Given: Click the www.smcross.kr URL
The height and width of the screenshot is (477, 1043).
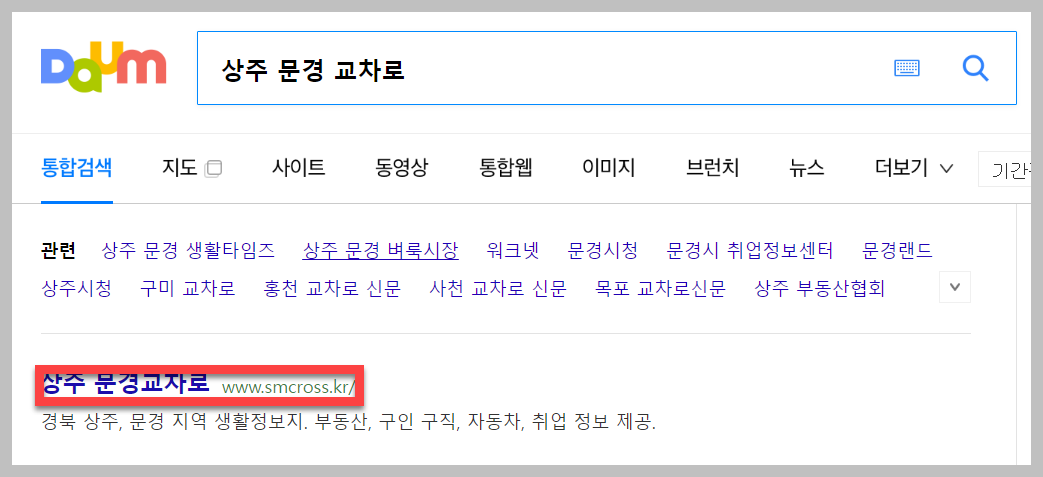Looking at the screenshot, I should (289, 387).
